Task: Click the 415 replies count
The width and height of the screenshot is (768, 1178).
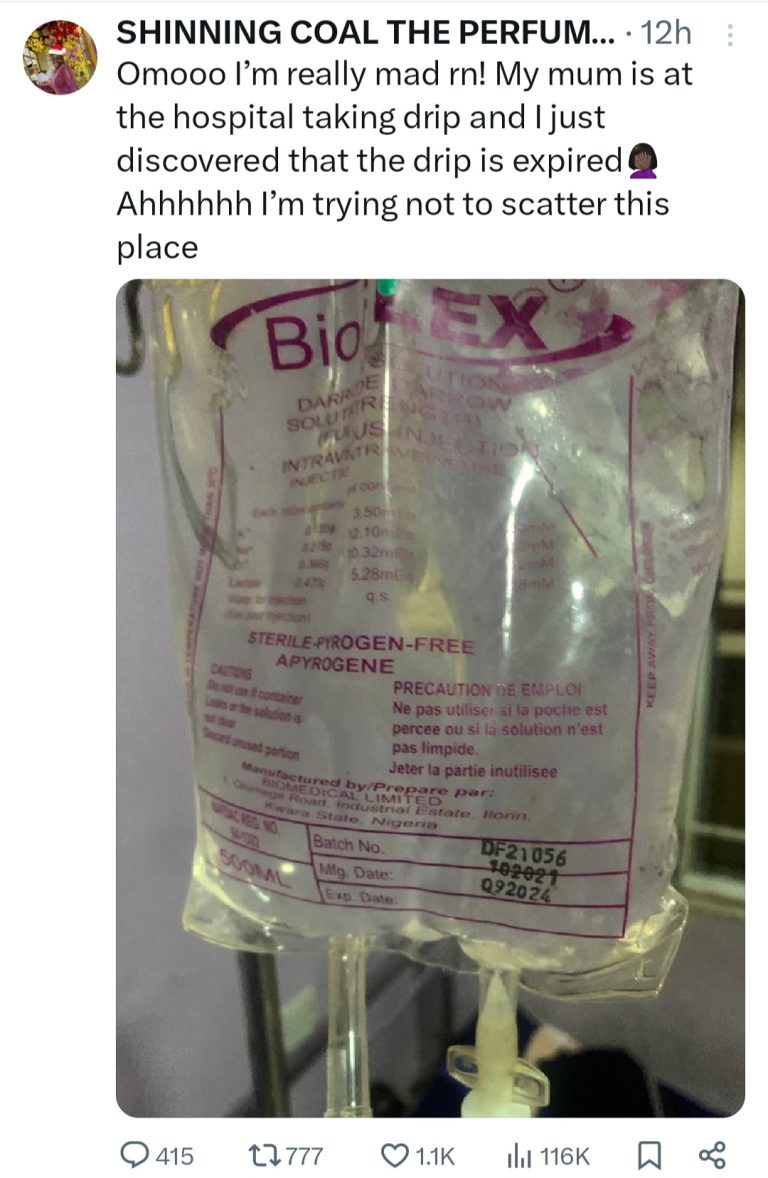Action: [x=174, y=1155]
